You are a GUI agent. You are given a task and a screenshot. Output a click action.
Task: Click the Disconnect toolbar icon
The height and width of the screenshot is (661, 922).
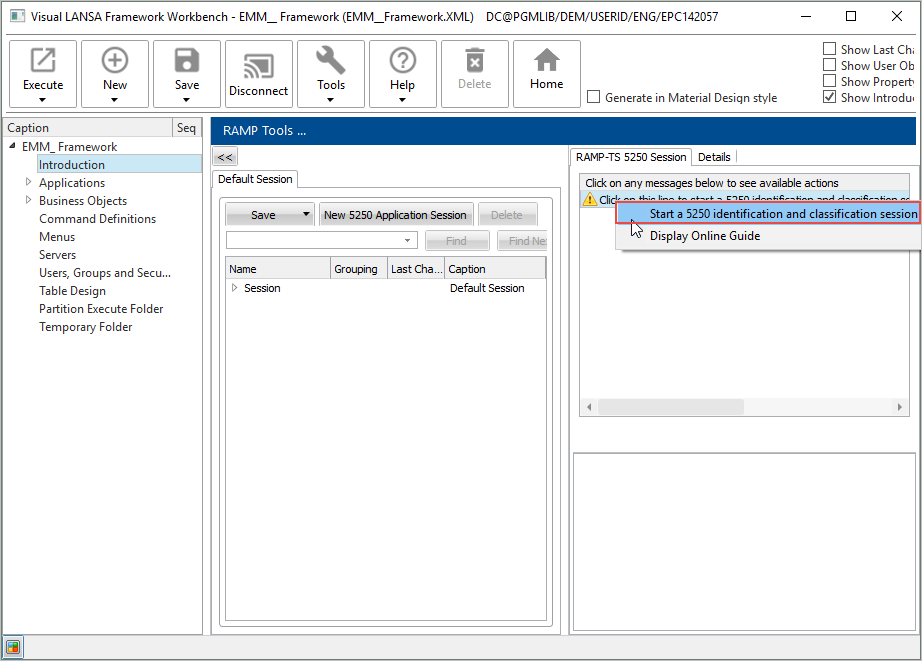pyautogui.click(x=258, y=65)
